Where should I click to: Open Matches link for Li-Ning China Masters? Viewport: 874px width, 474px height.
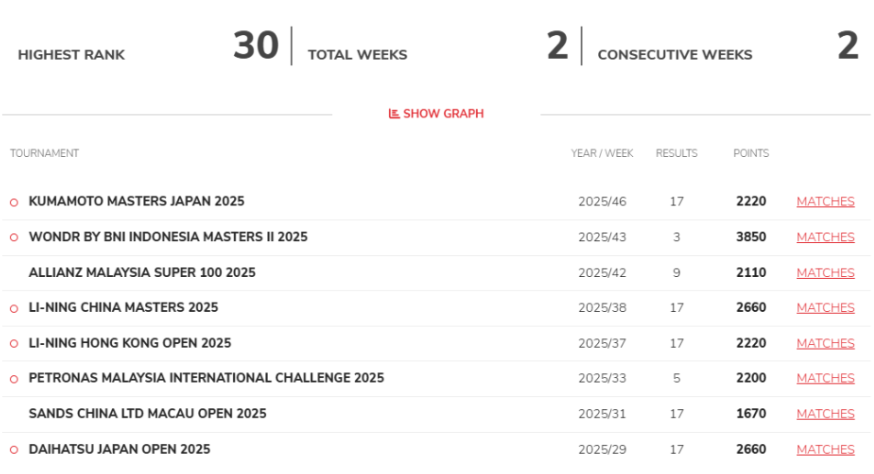point(825,308)
